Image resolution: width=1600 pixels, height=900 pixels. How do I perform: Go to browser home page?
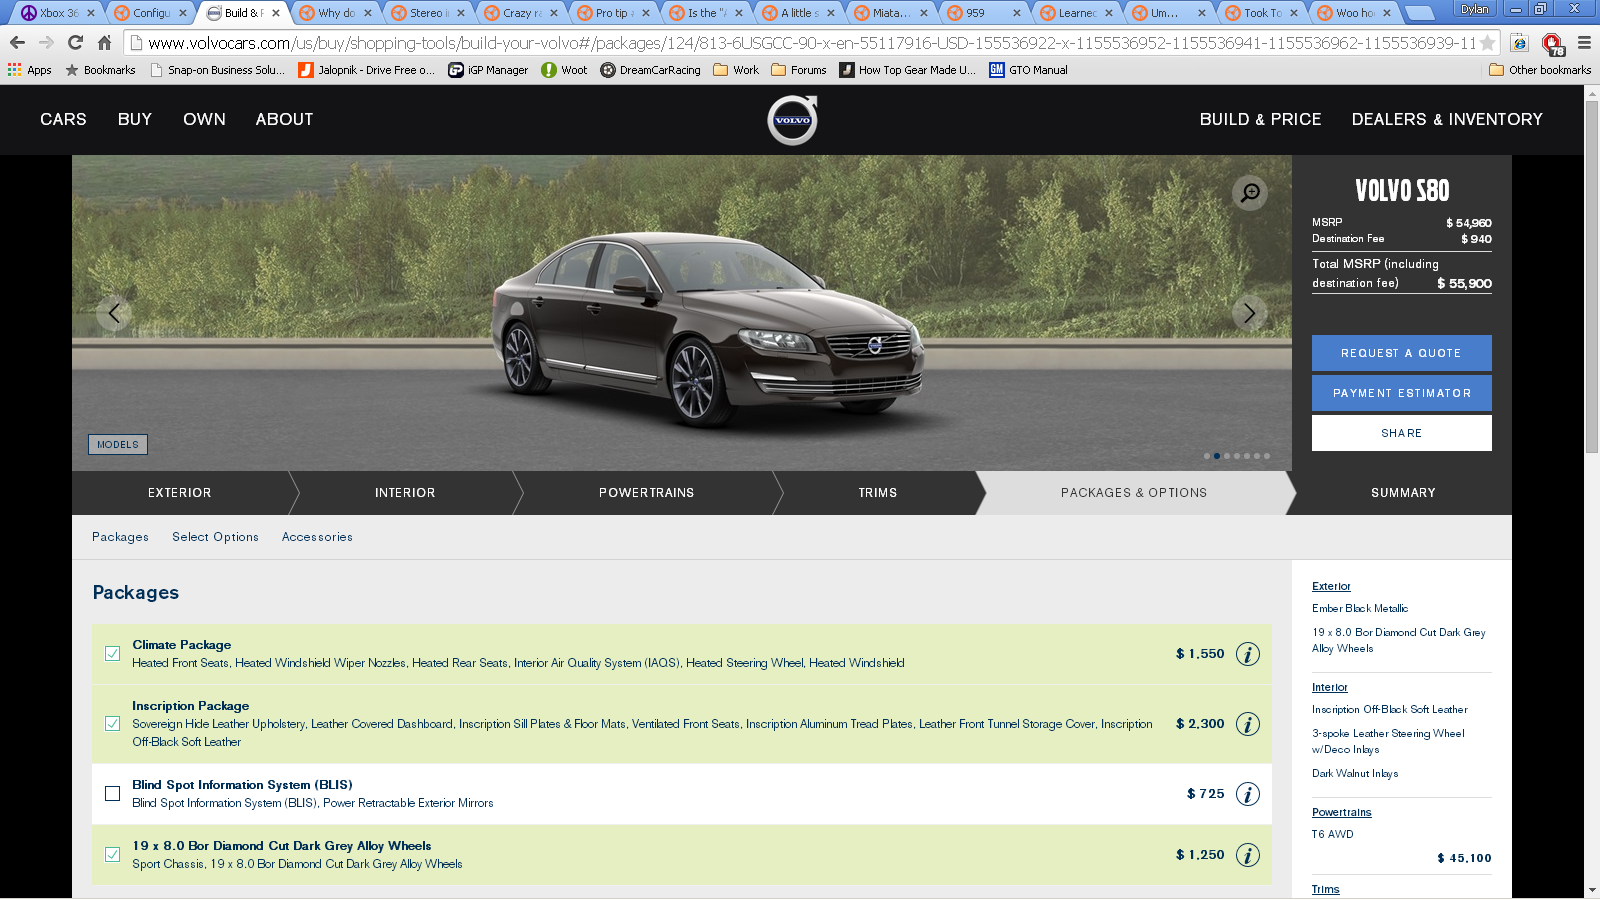coord(104,42)
